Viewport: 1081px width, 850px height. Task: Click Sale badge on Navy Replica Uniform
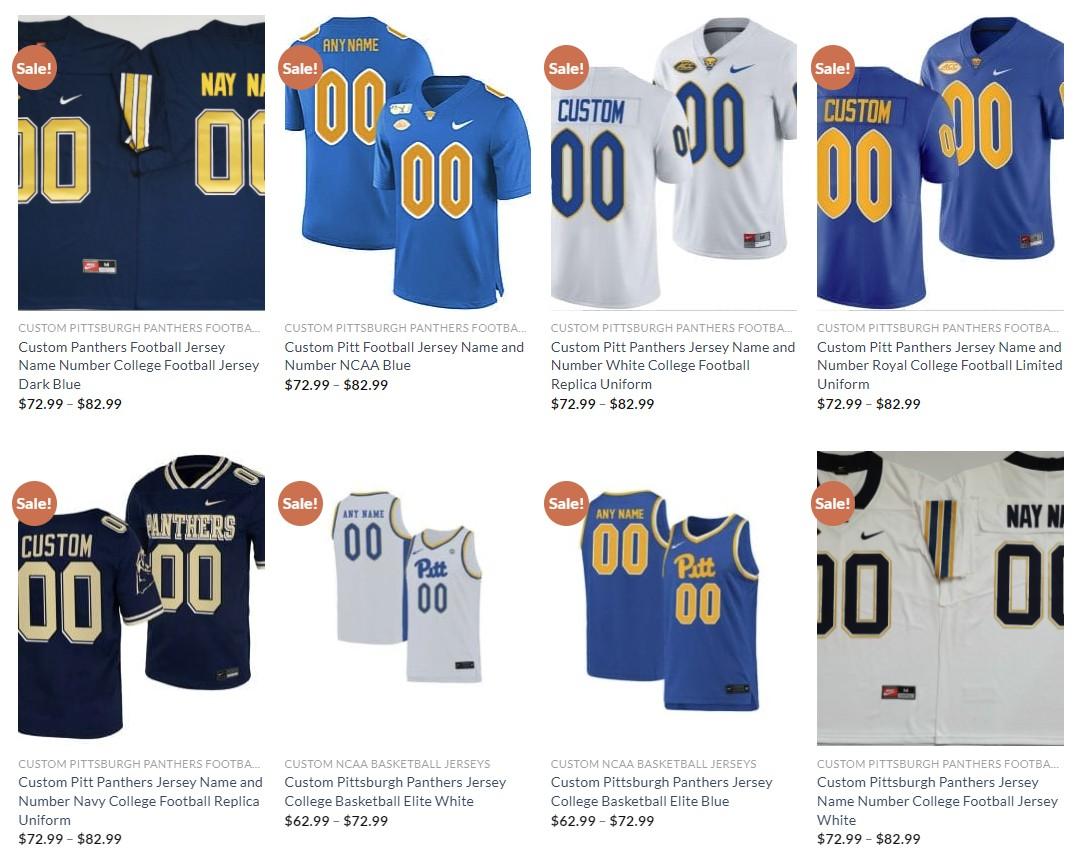[x=34, y=503]
